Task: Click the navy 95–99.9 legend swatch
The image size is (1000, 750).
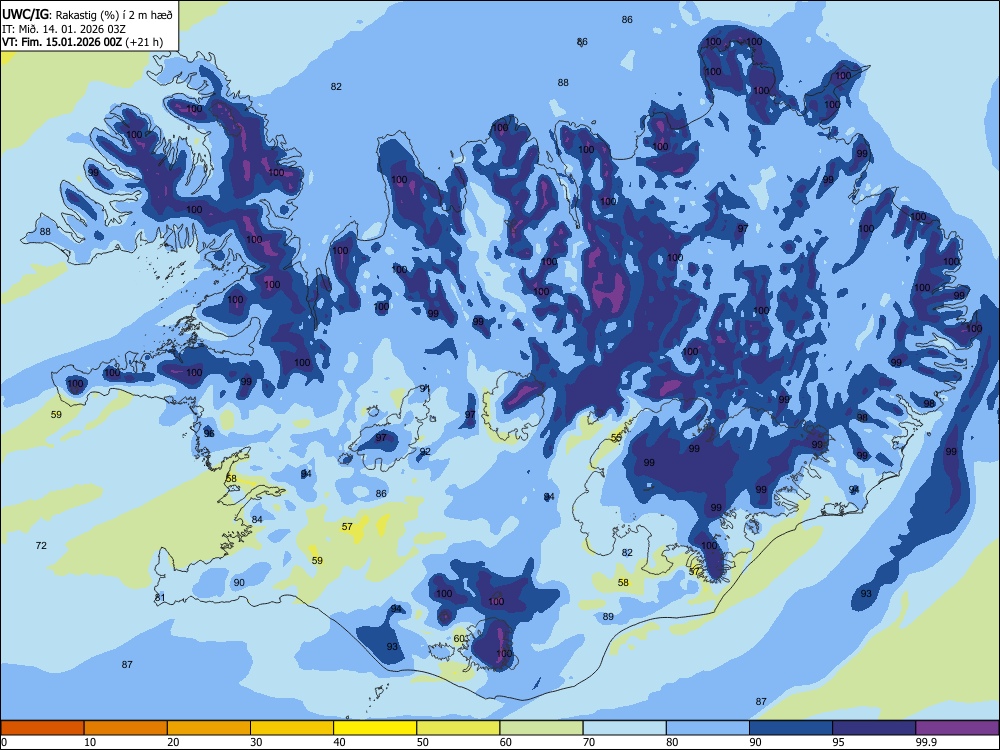Action: (x=874, y=728)
